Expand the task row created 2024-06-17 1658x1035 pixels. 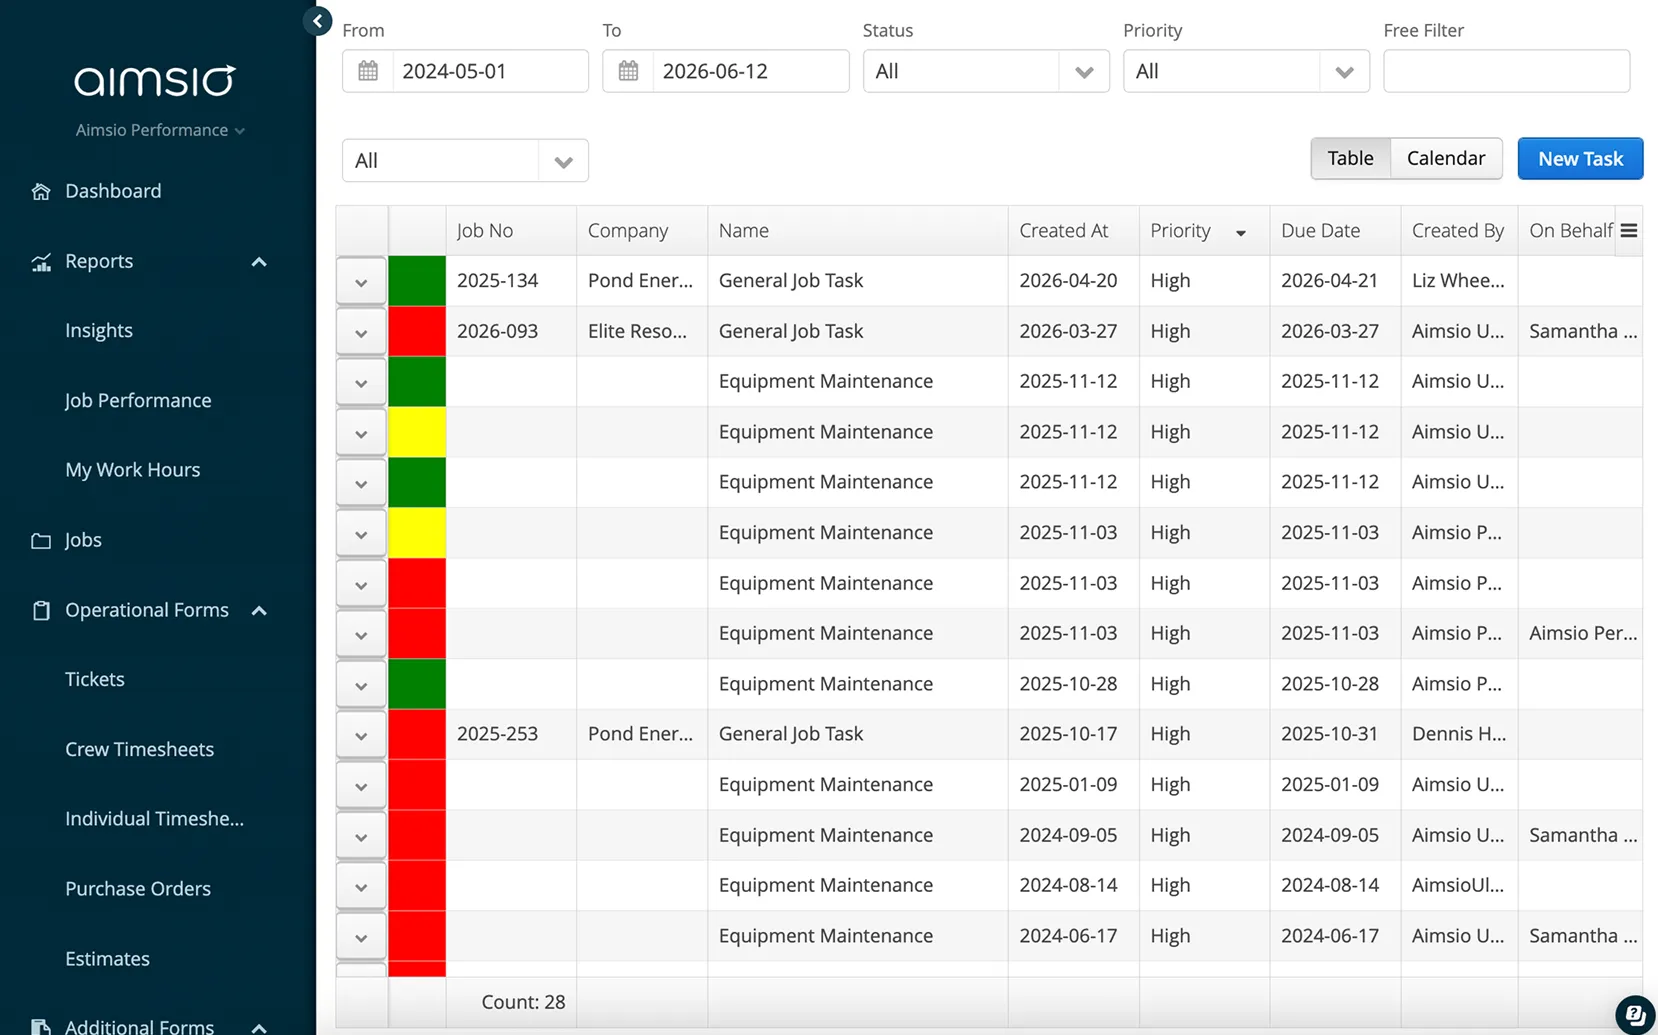[x=361, y=937]
